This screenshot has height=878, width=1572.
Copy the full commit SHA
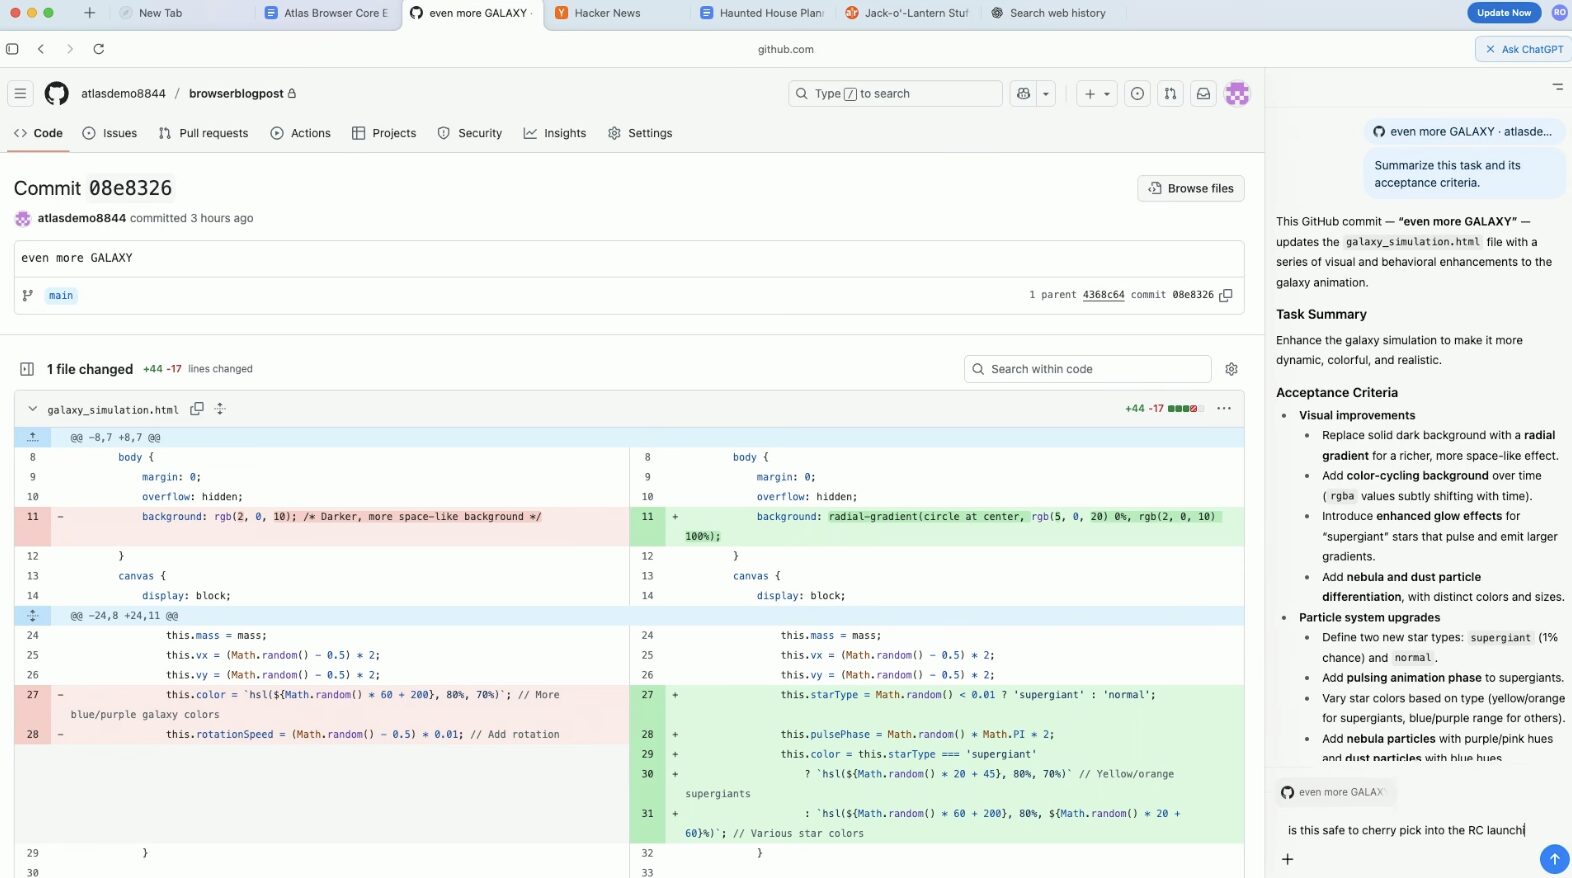point(1226,295)
